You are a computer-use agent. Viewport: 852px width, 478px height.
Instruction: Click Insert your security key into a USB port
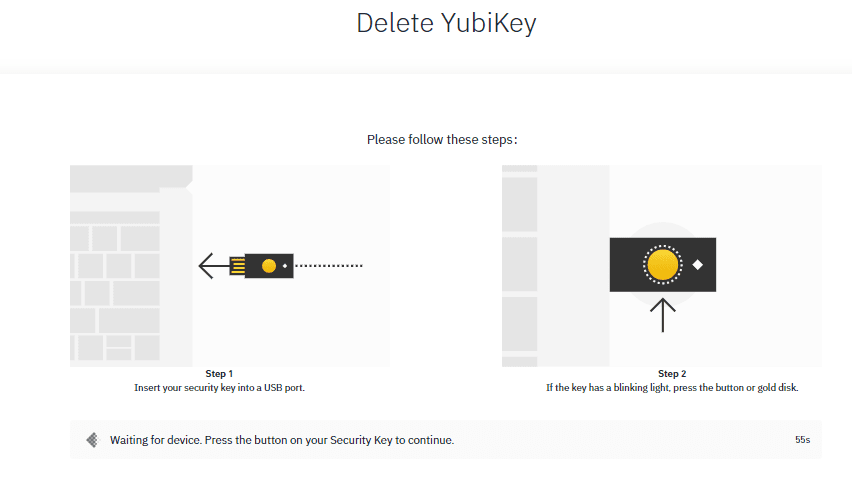click(x=220, y=388)
